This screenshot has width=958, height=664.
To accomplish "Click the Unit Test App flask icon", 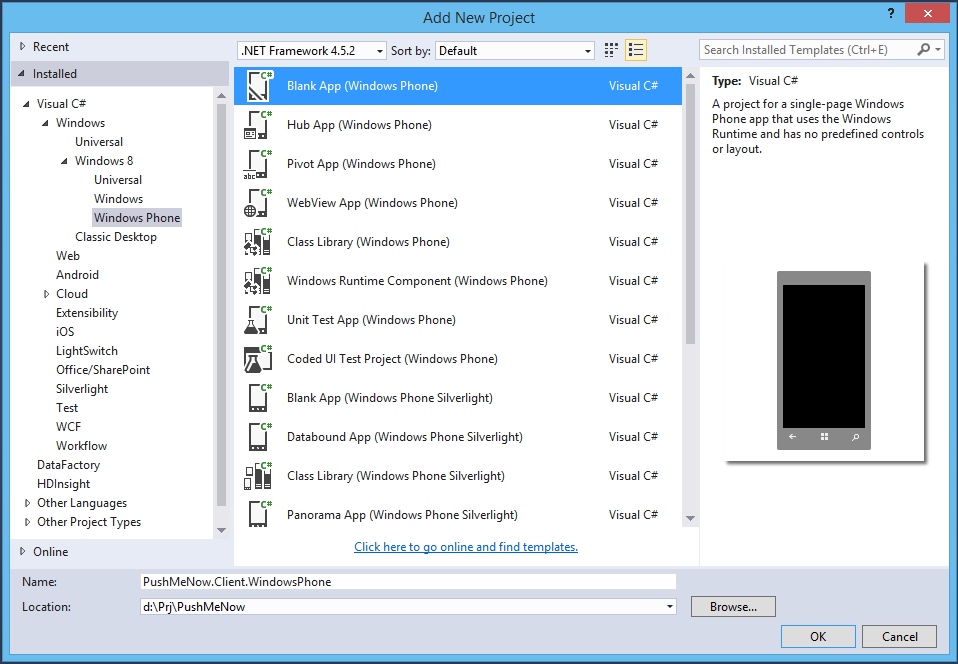I will click(258, 321).
